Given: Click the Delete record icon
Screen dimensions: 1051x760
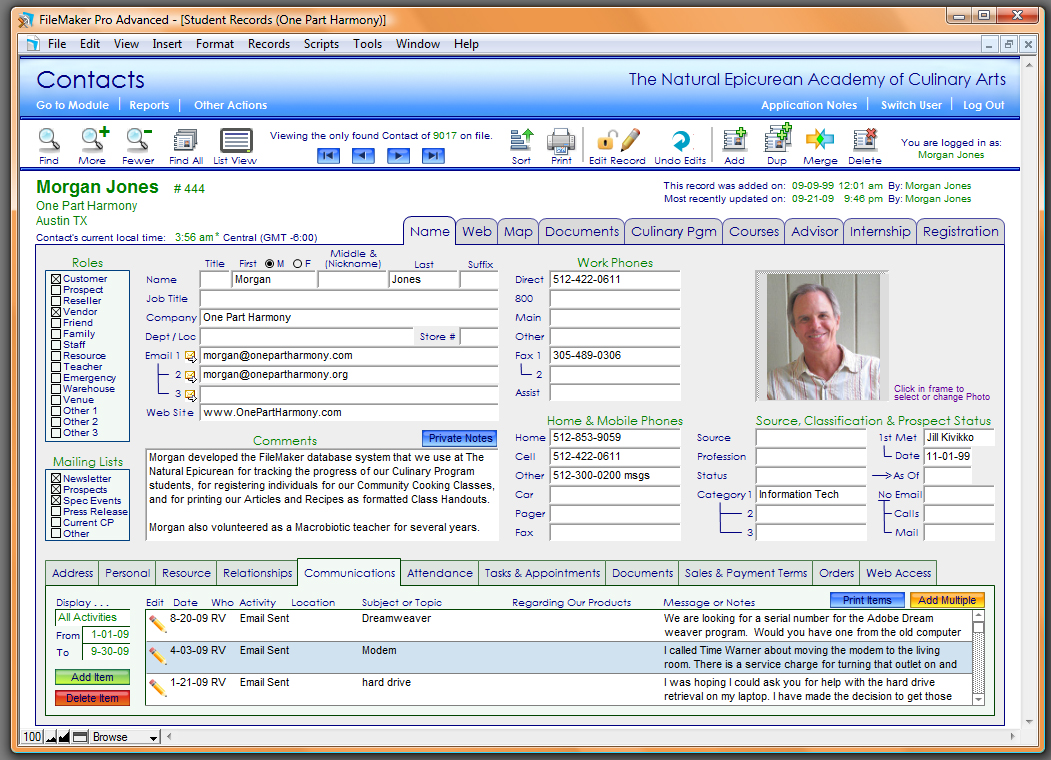Looking at the screenshot, I should (x=865, y=140).
